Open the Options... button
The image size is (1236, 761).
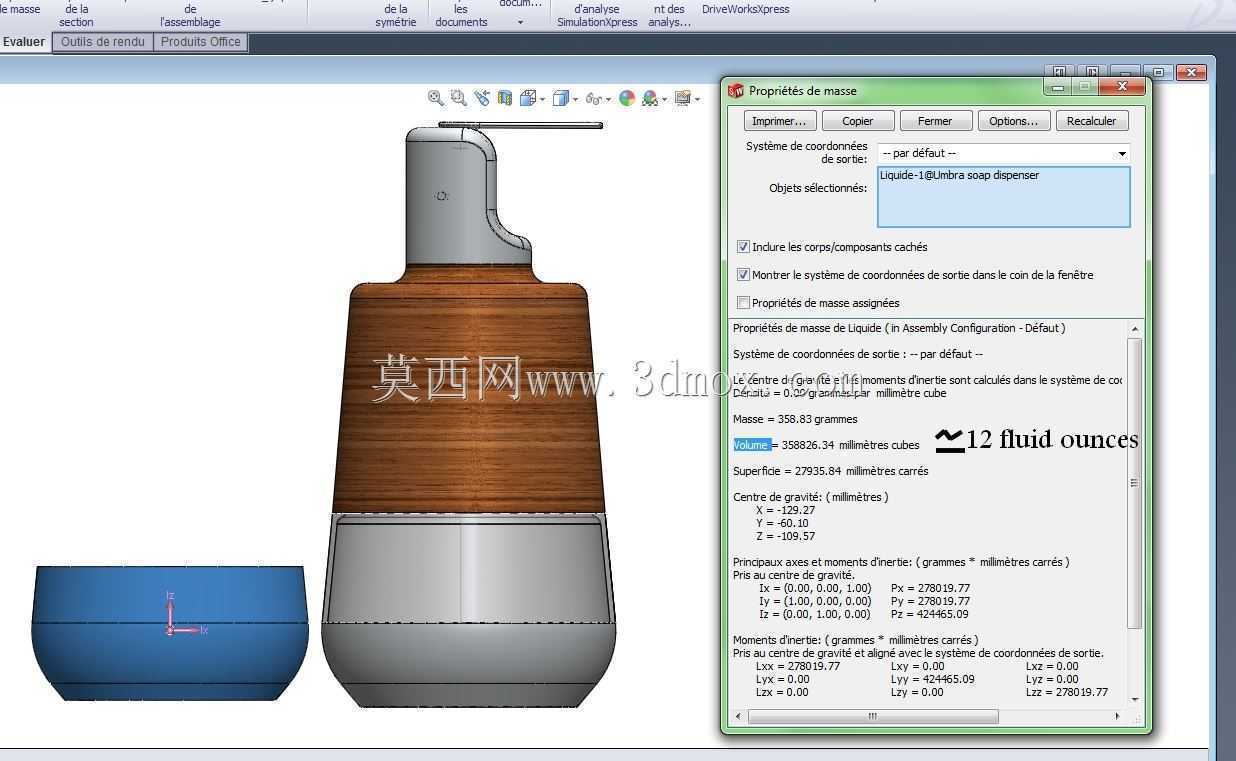(1014, 121)
